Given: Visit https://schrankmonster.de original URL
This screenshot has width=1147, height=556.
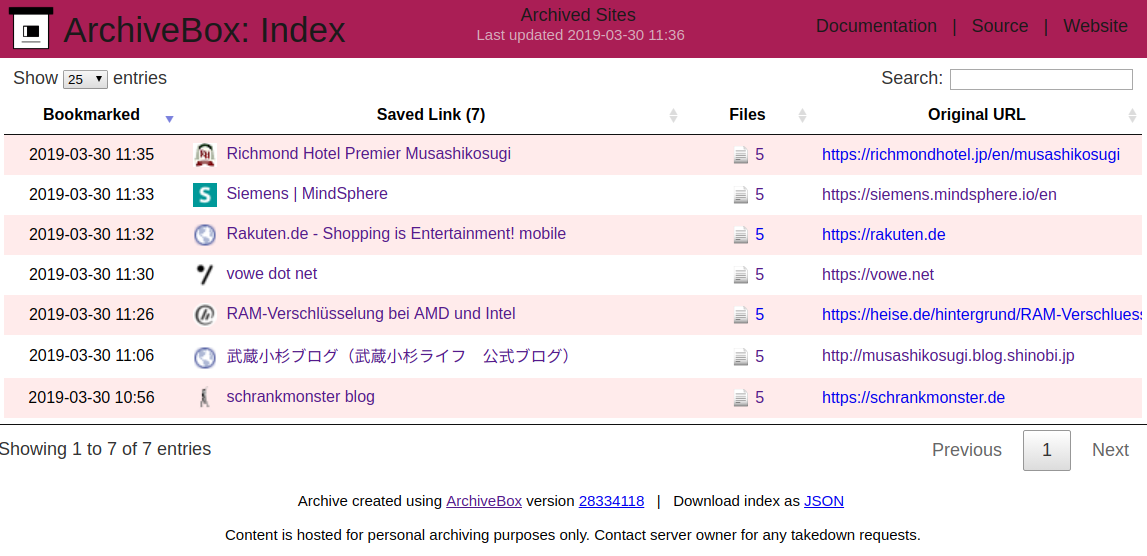Looking at the screenshot, I should point(914,397).
